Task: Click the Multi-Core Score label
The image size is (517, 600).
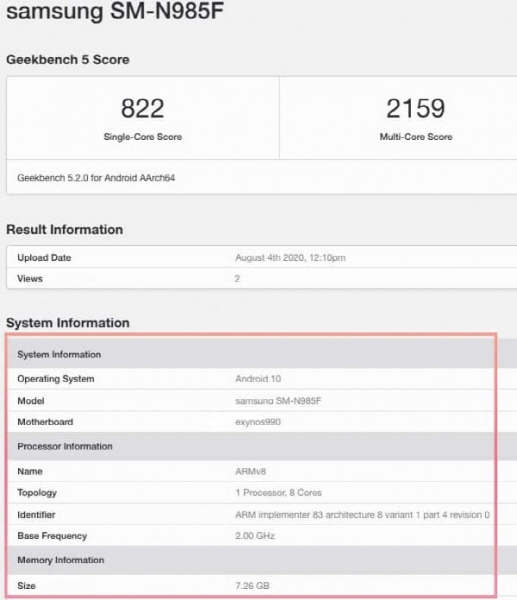Action: (x=416, y=137)
